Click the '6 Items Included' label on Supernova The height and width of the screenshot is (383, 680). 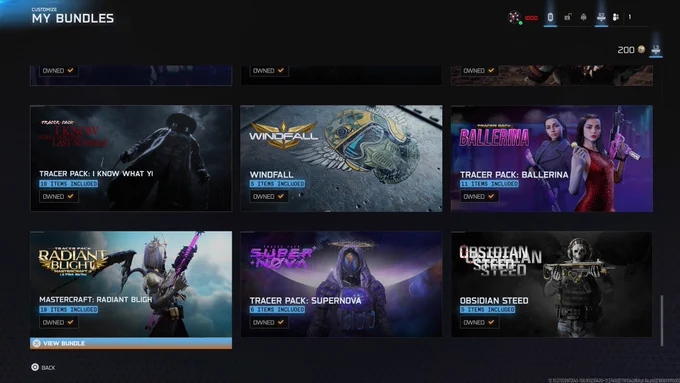coord(277,310)
